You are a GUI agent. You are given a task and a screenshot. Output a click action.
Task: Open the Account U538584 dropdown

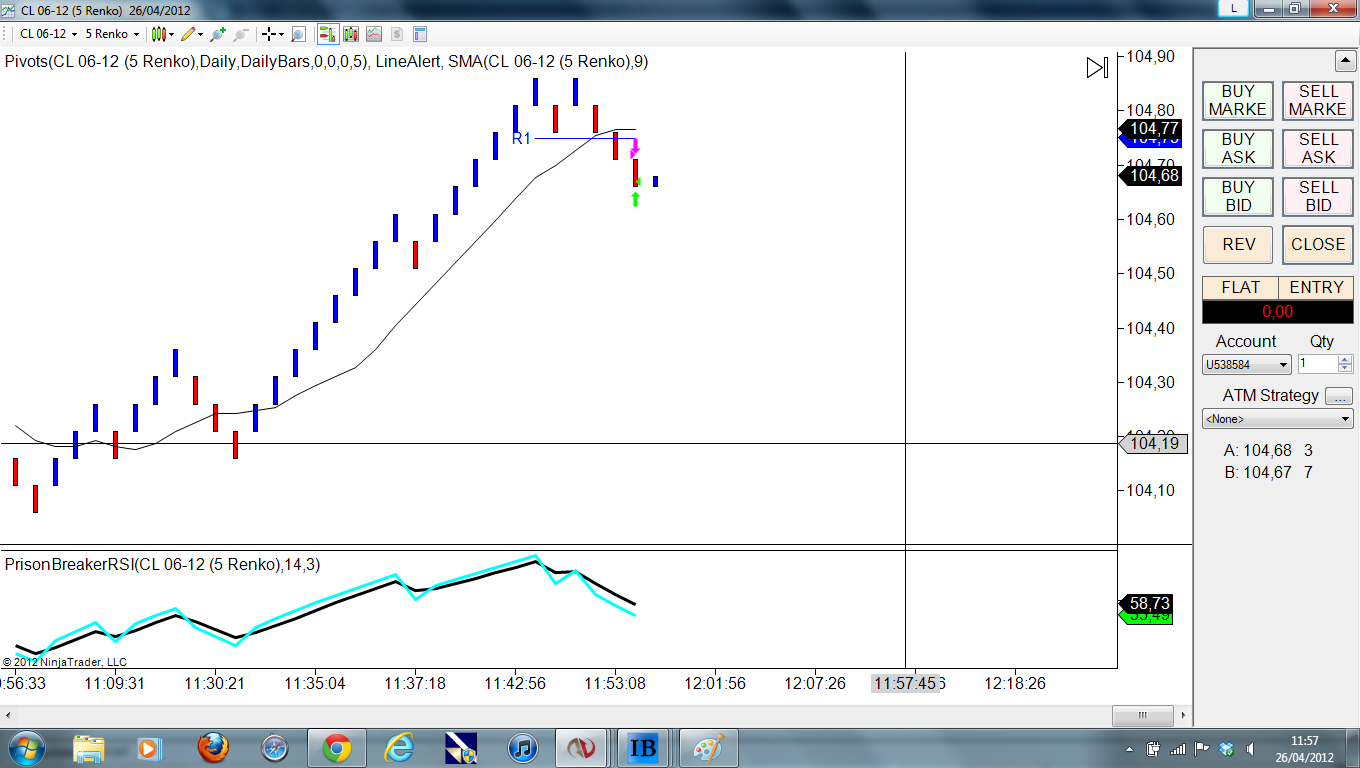pyautogui.click(x=1246, y=365)
